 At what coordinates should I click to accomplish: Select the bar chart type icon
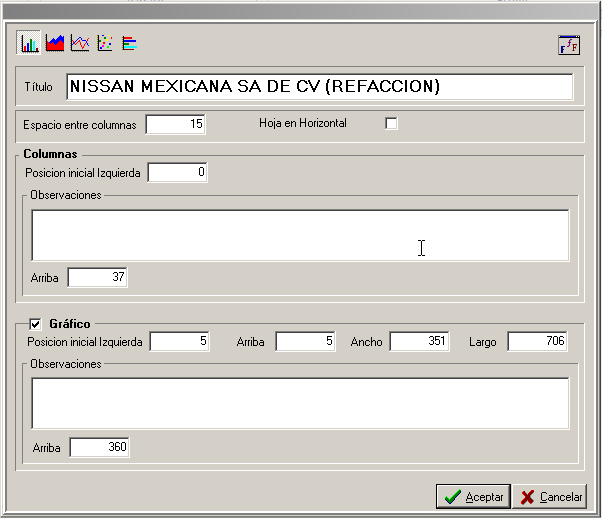click(x=29, y=43)
